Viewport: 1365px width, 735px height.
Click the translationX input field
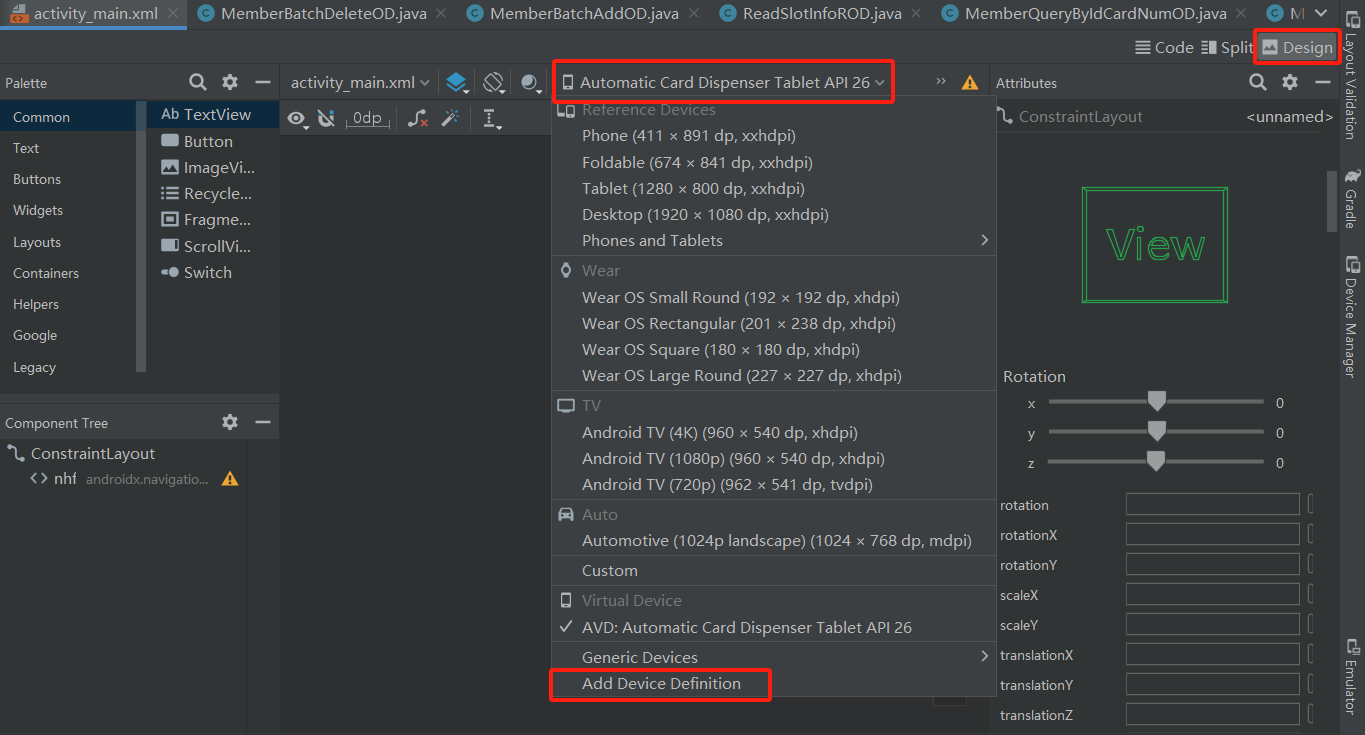pyautogui.click(x=1212, y=655)
